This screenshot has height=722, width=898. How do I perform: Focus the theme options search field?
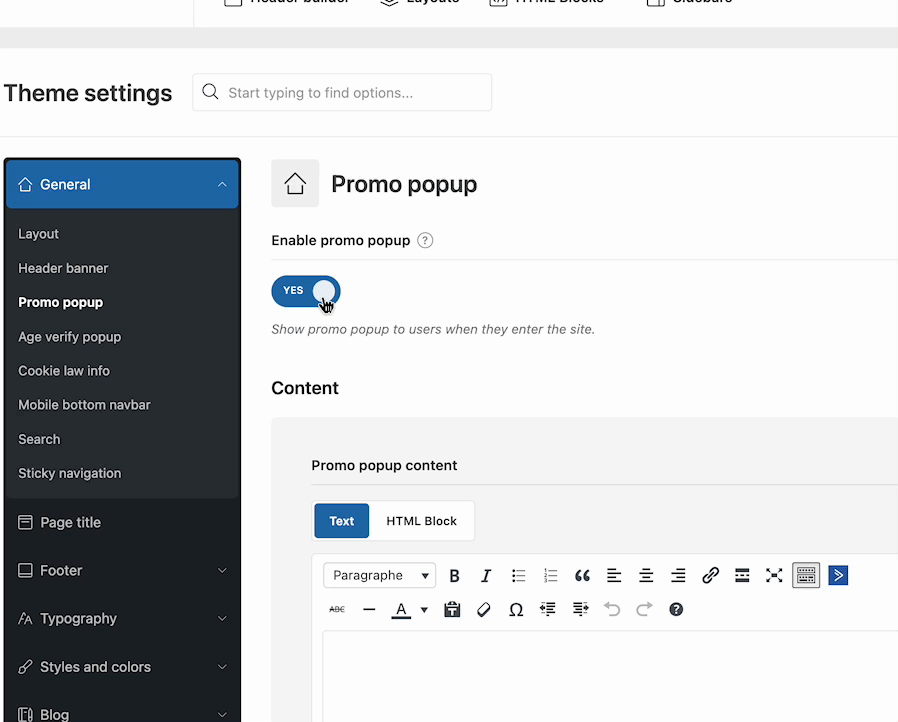[342, 92]
